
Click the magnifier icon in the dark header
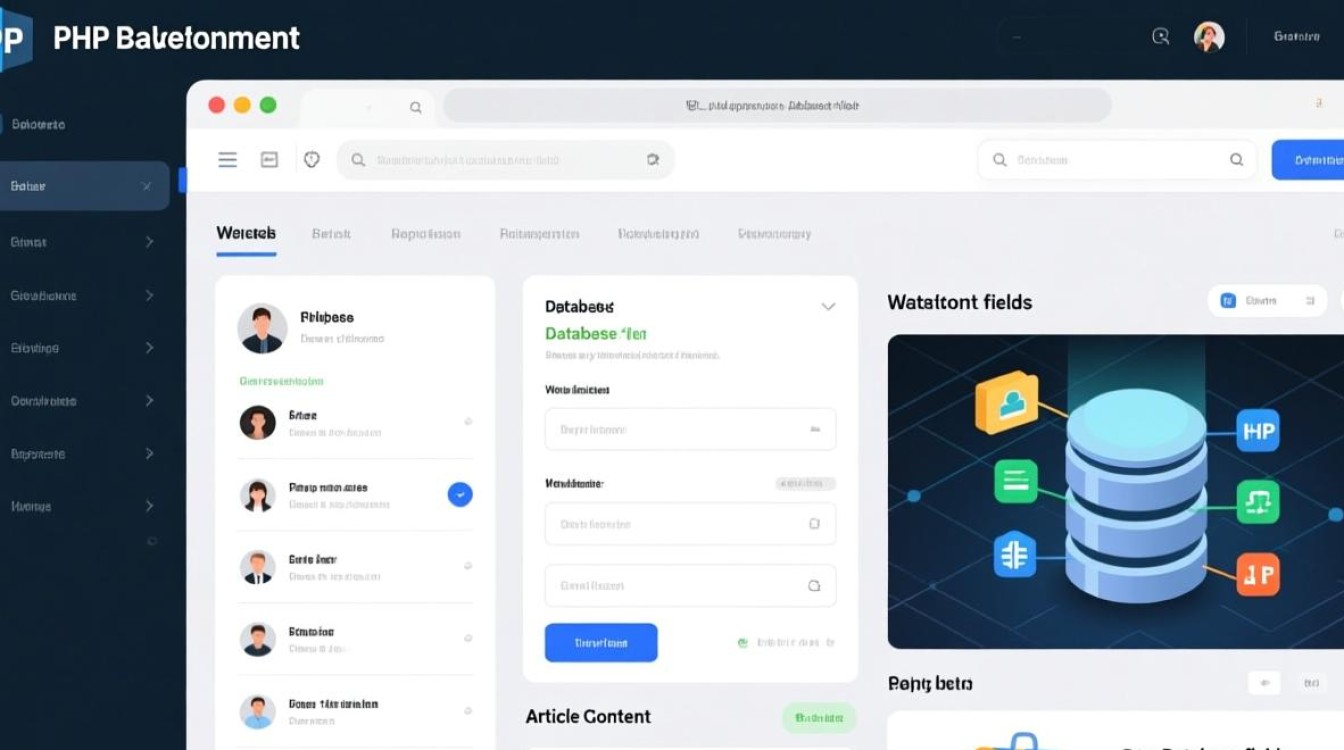coord(1161,37)
